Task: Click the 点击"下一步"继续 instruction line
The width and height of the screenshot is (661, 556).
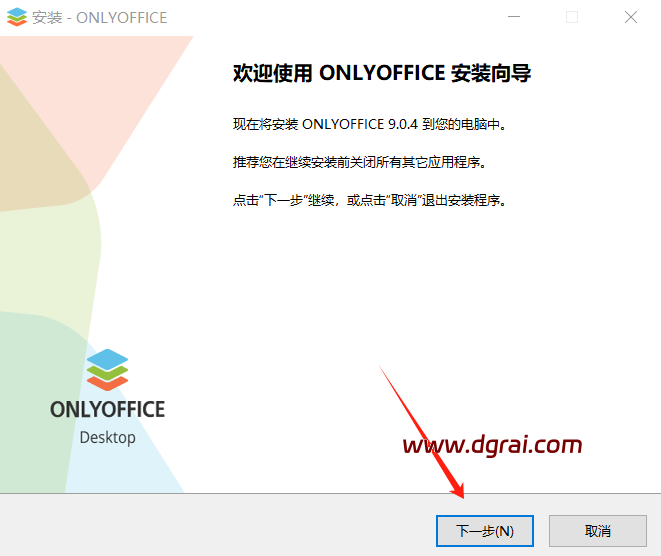Action: [370, 200]
